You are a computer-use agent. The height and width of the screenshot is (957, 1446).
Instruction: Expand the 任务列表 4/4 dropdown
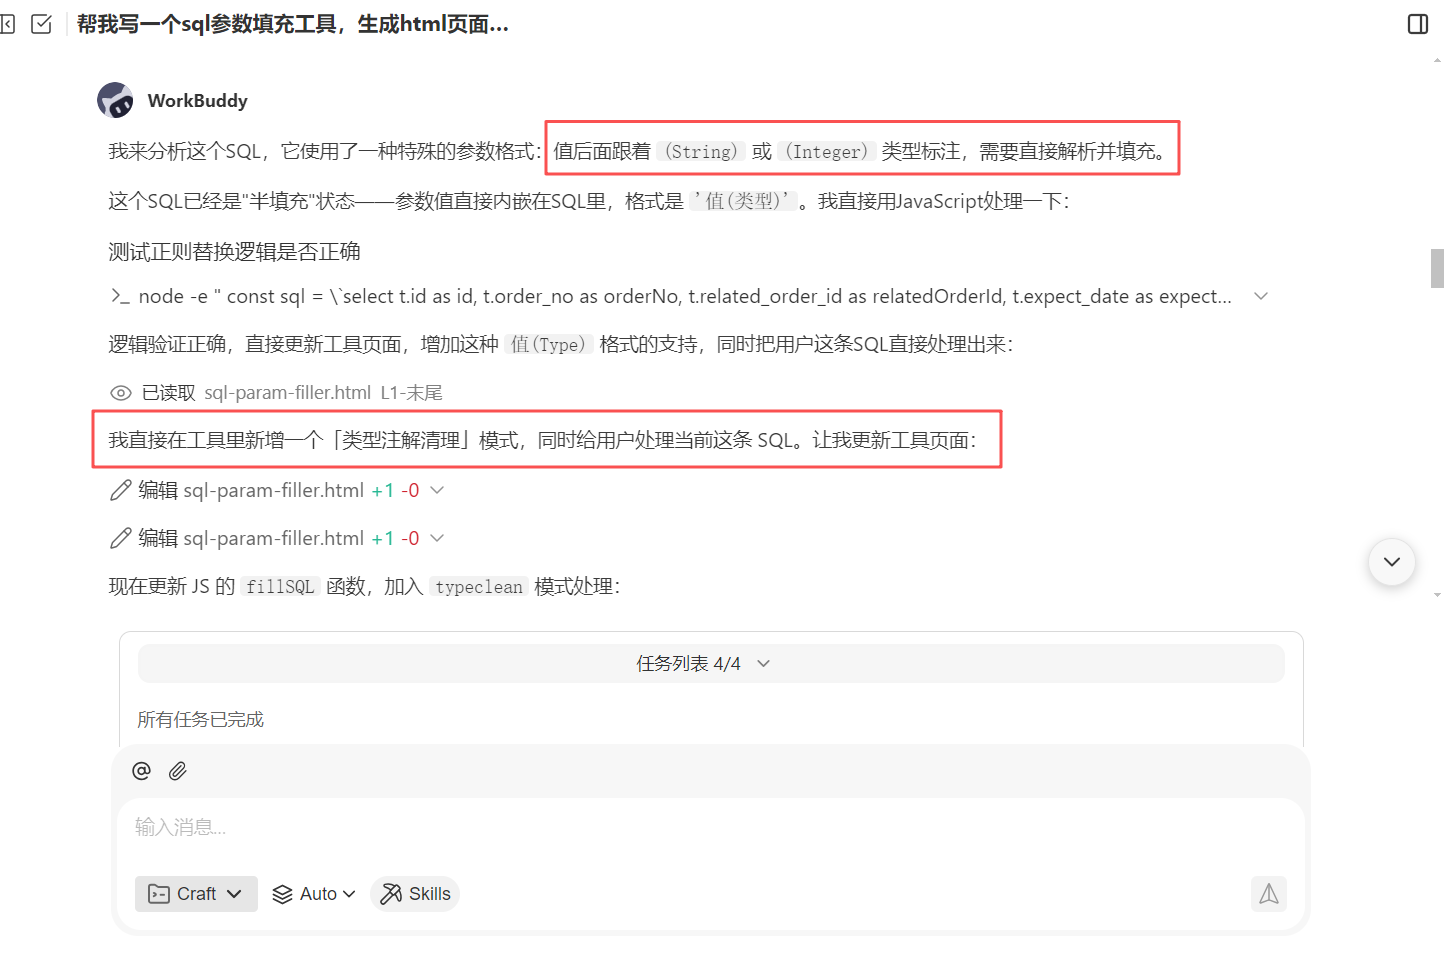point(711,664)
